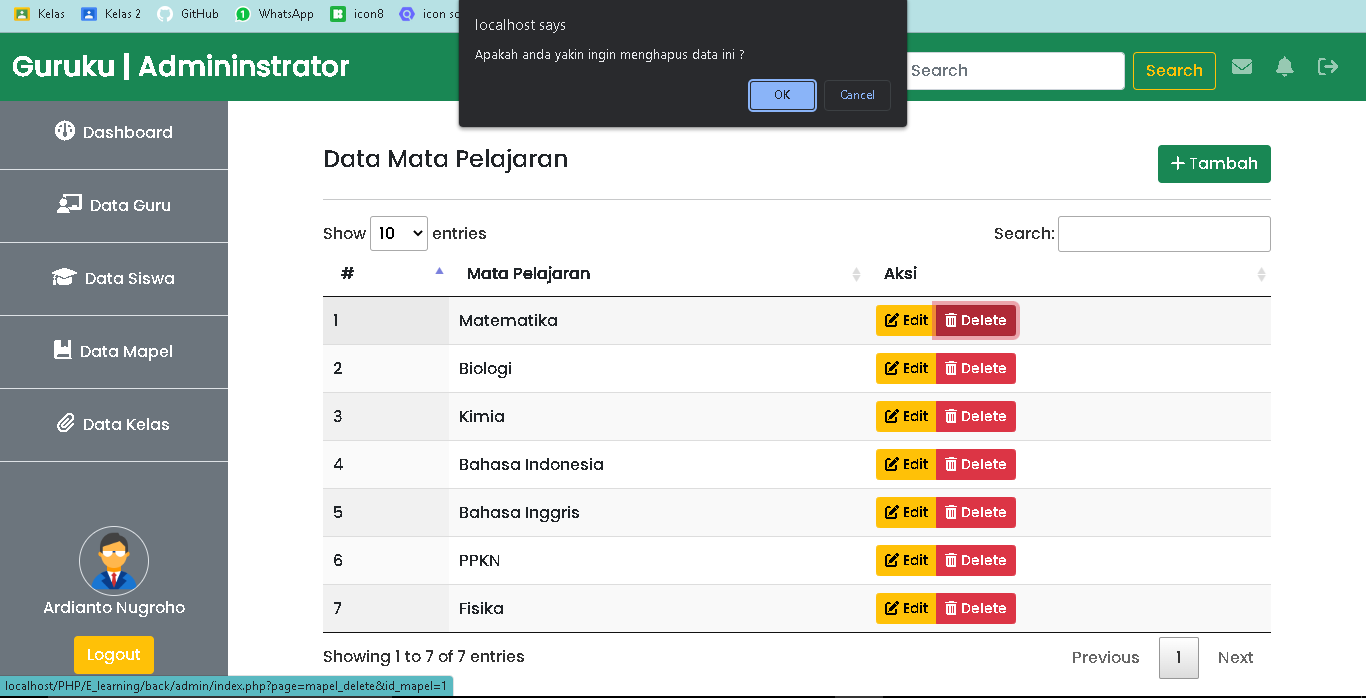Click the trash icon on Biologi Delete

[952, 368]
